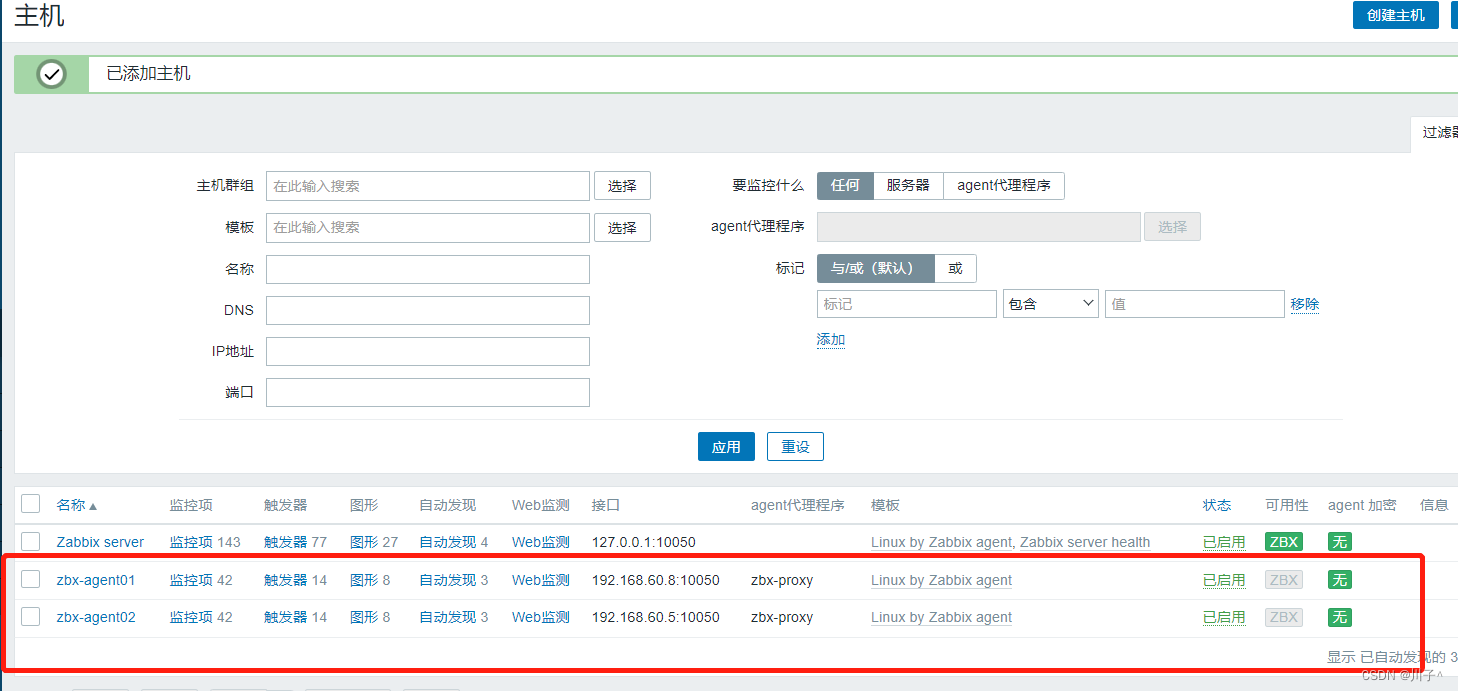Click grey ZBX badge for zbx-agent02
The width and height of the screenshot is (1458, 691).
coord(1284,617)
